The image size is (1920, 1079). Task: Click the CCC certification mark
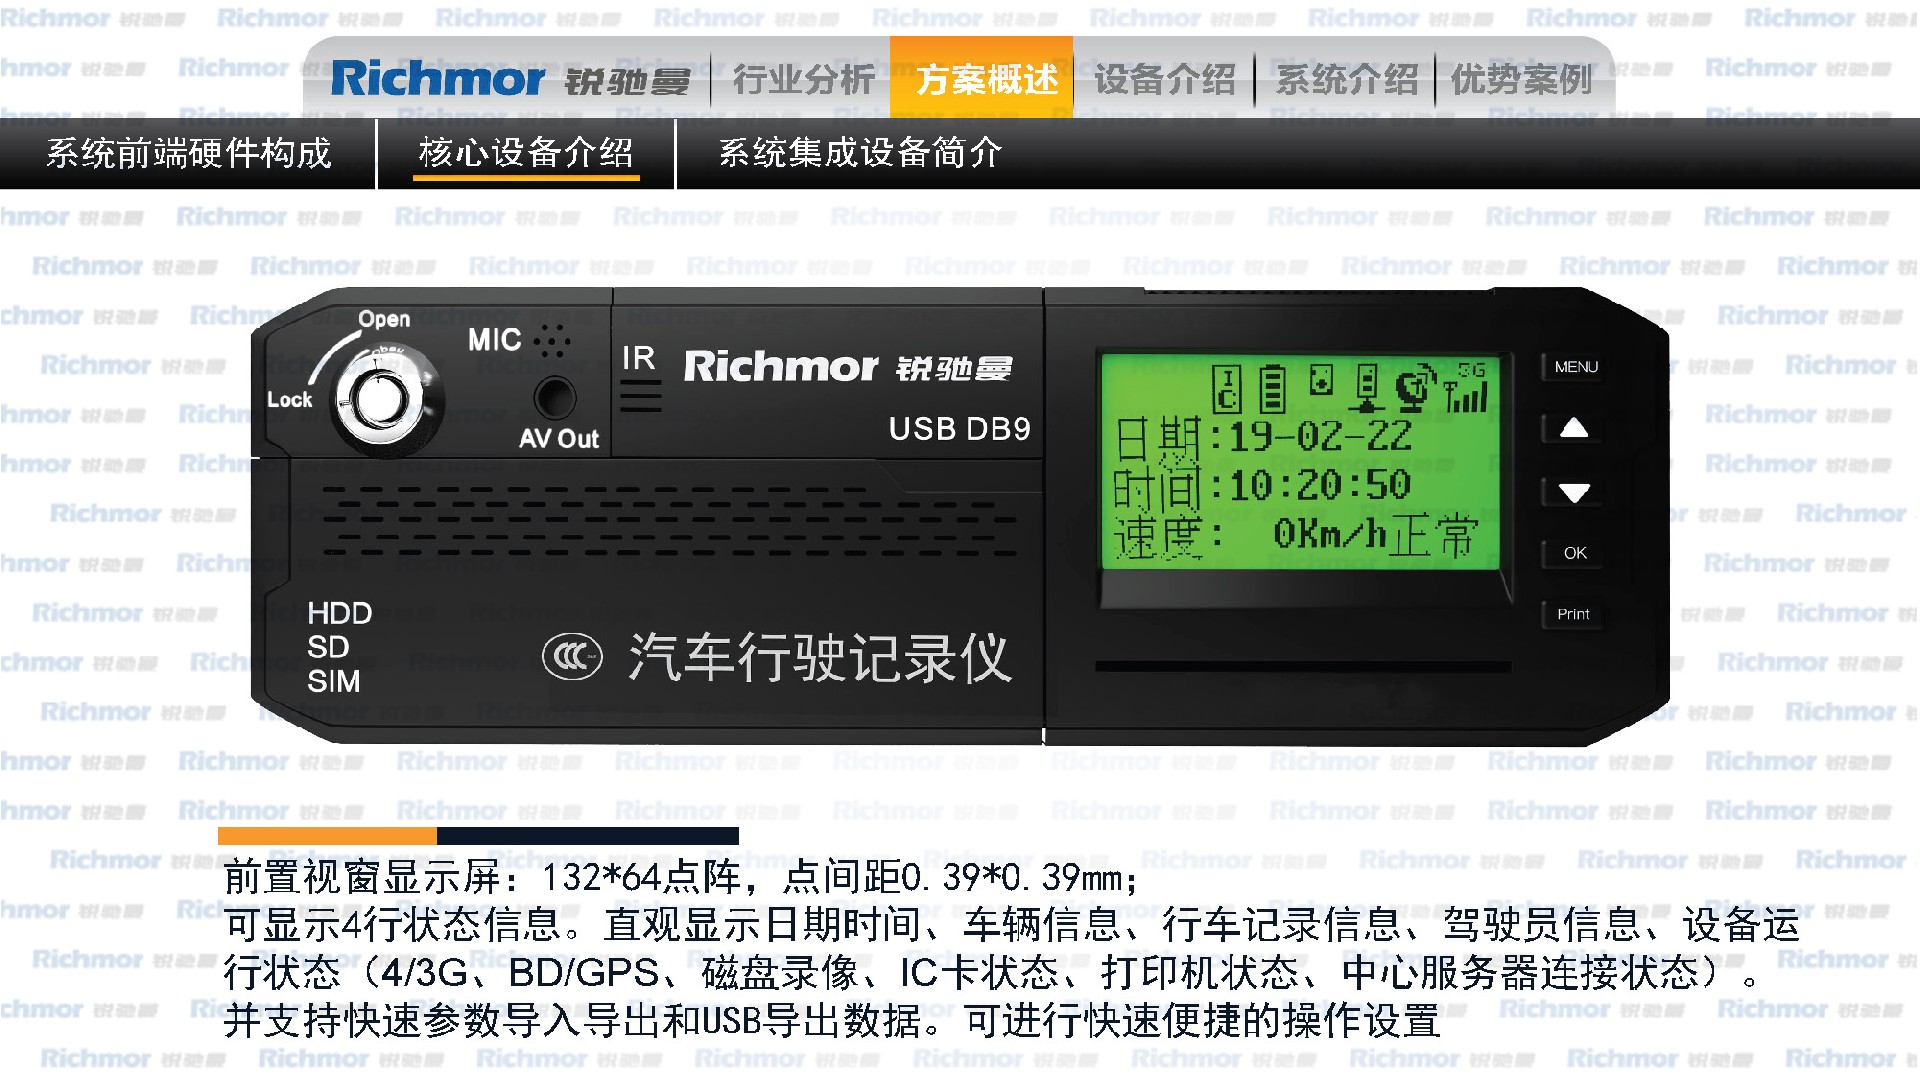(572, 657)
